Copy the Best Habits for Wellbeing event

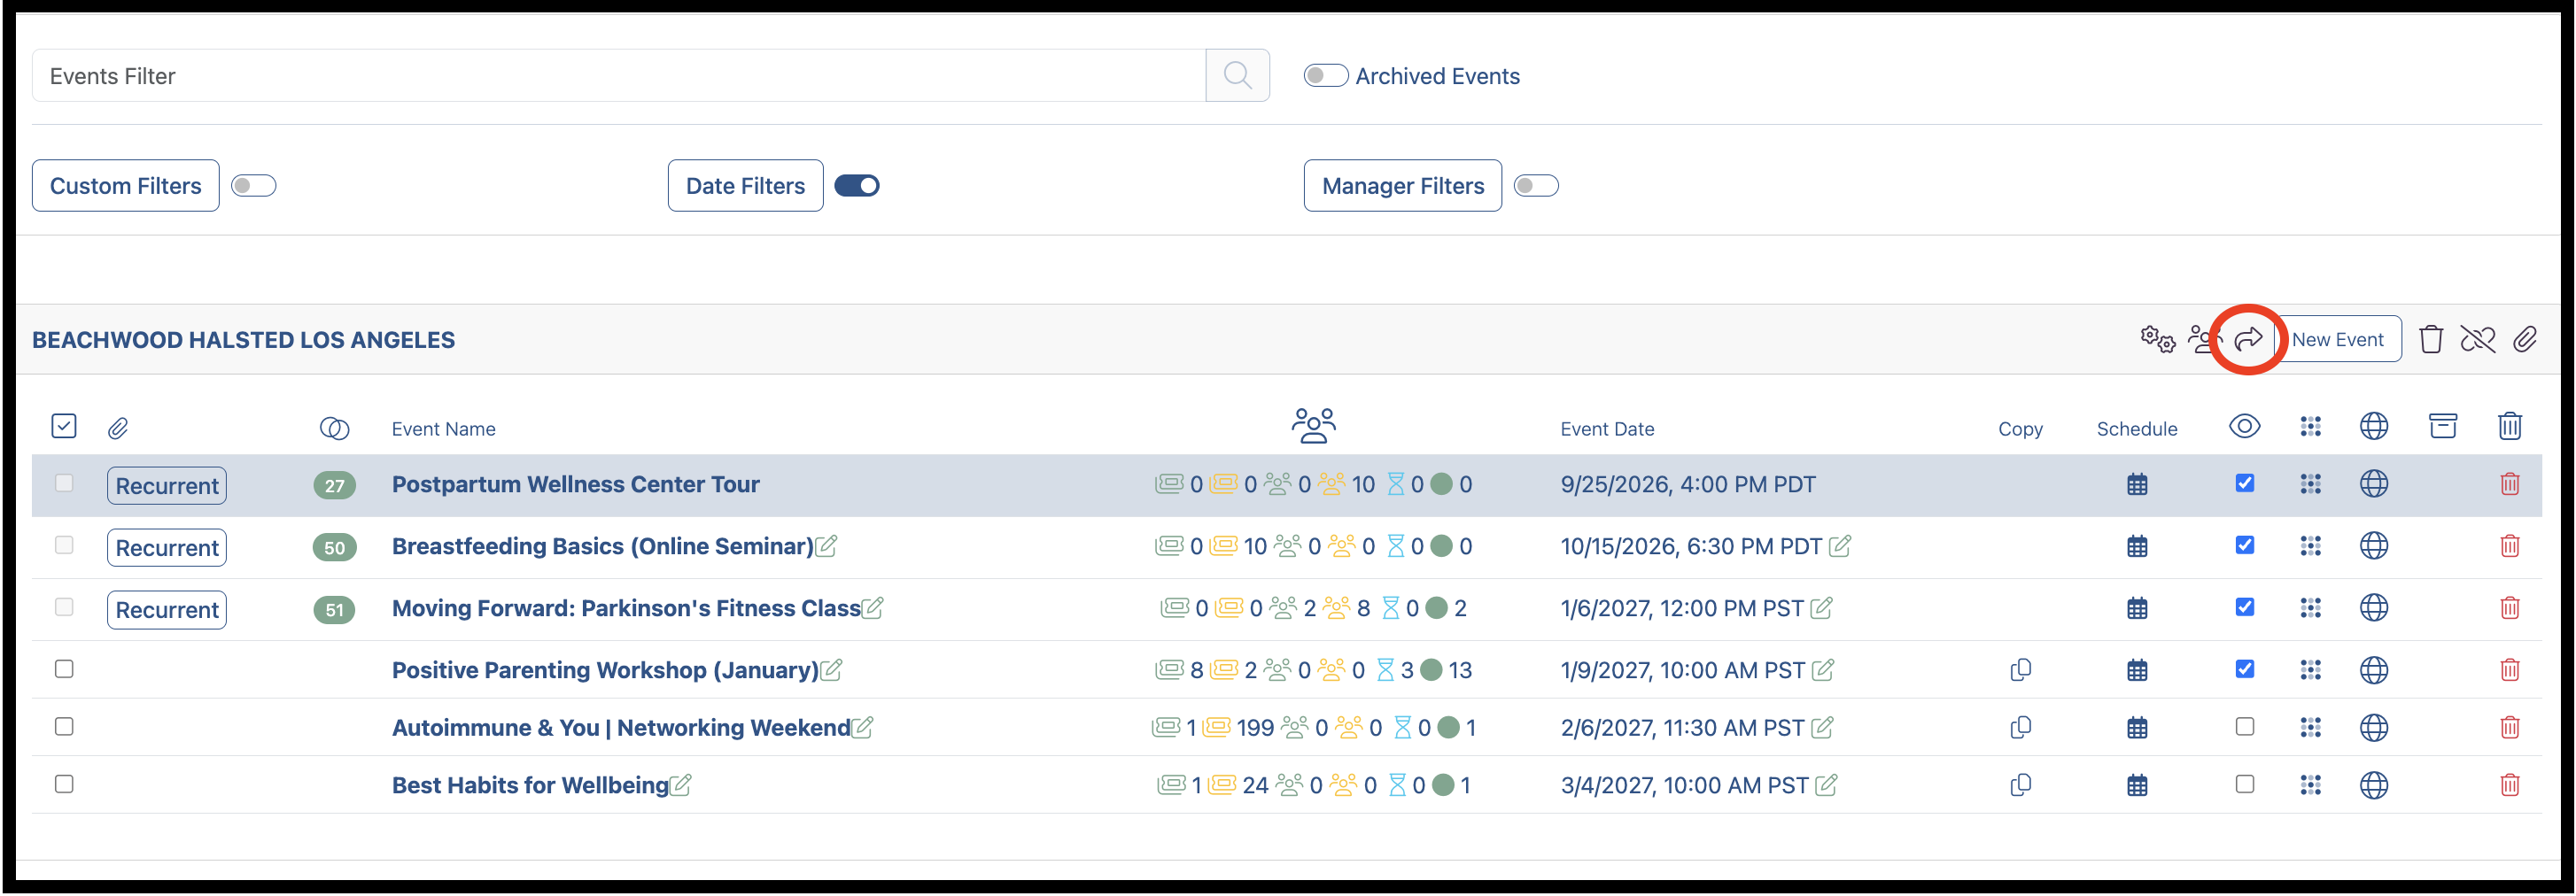tap(2020, 785)
